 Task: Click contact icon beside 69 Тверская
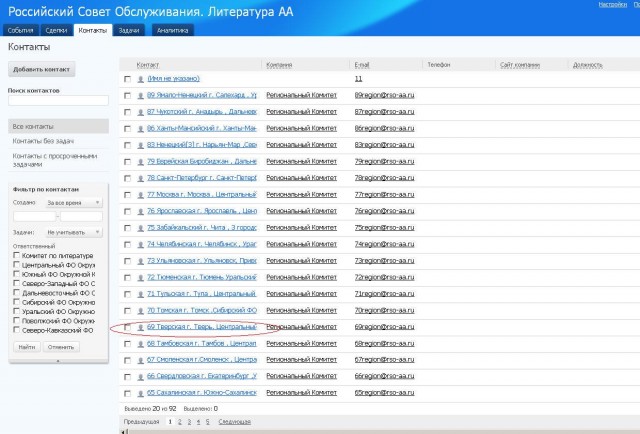(x=140, y=327)
